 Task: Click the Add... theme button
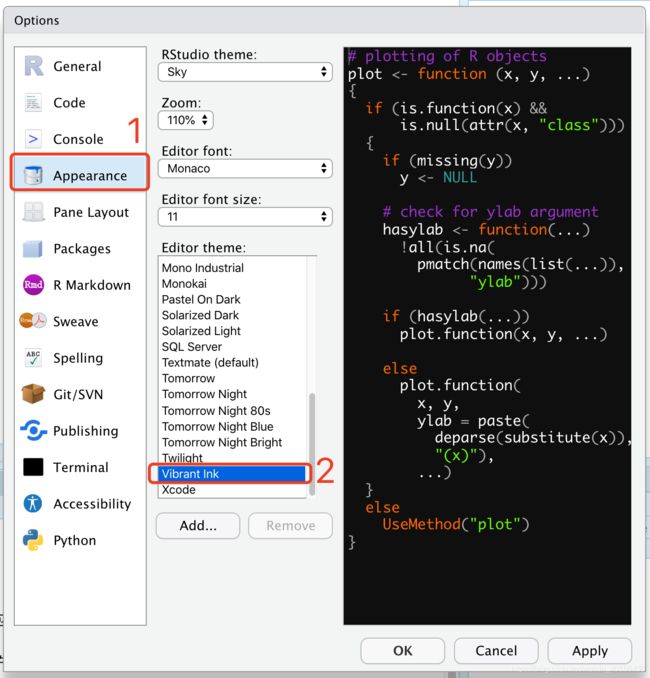coord(198,525)
